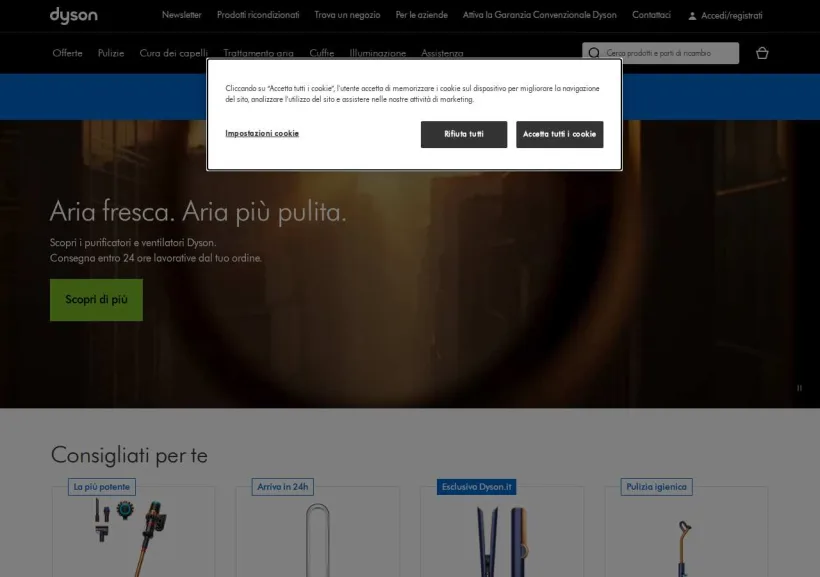Open Per le aziende page
Viewport: 820px width, 577px height.
[422, 15]
